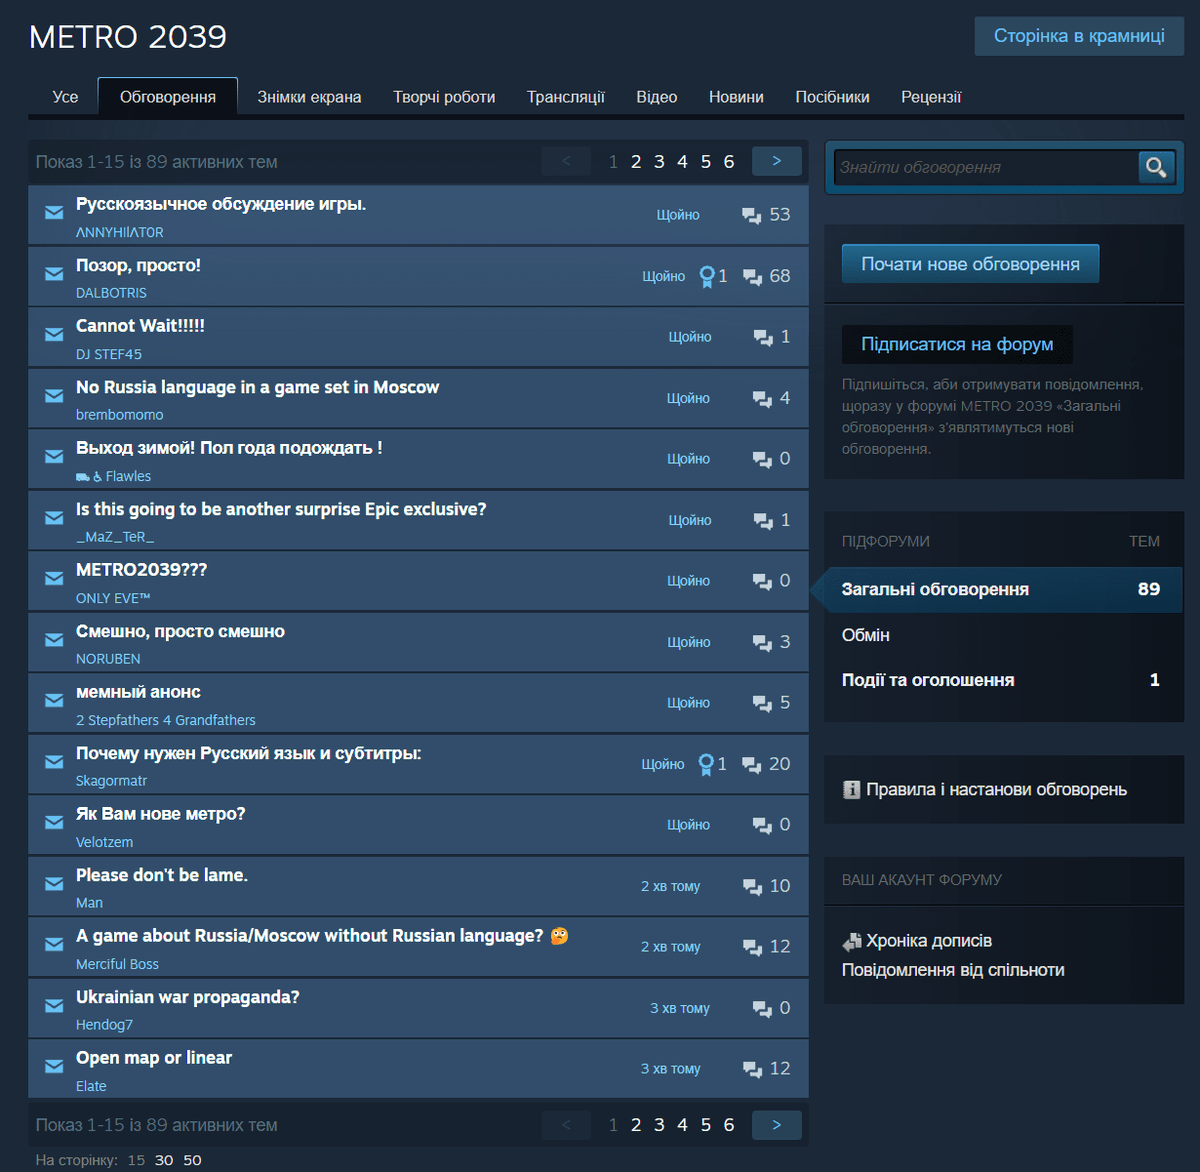Switch to the Усе tab
Screen dimensions: 1200x1172
coord(65,97)
